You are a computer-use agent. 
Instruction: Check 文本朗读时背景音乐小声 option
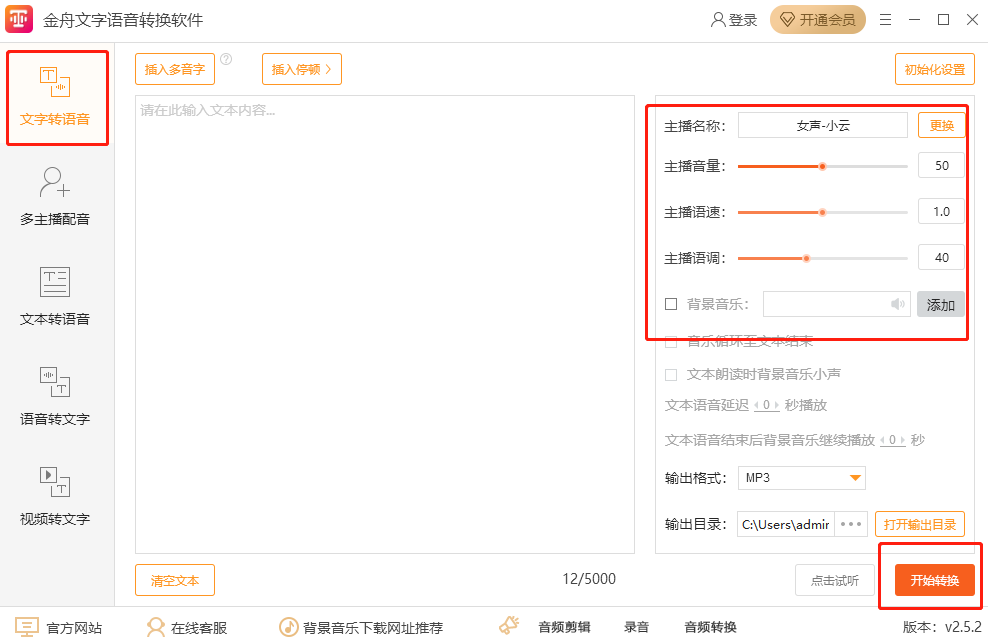671,374
